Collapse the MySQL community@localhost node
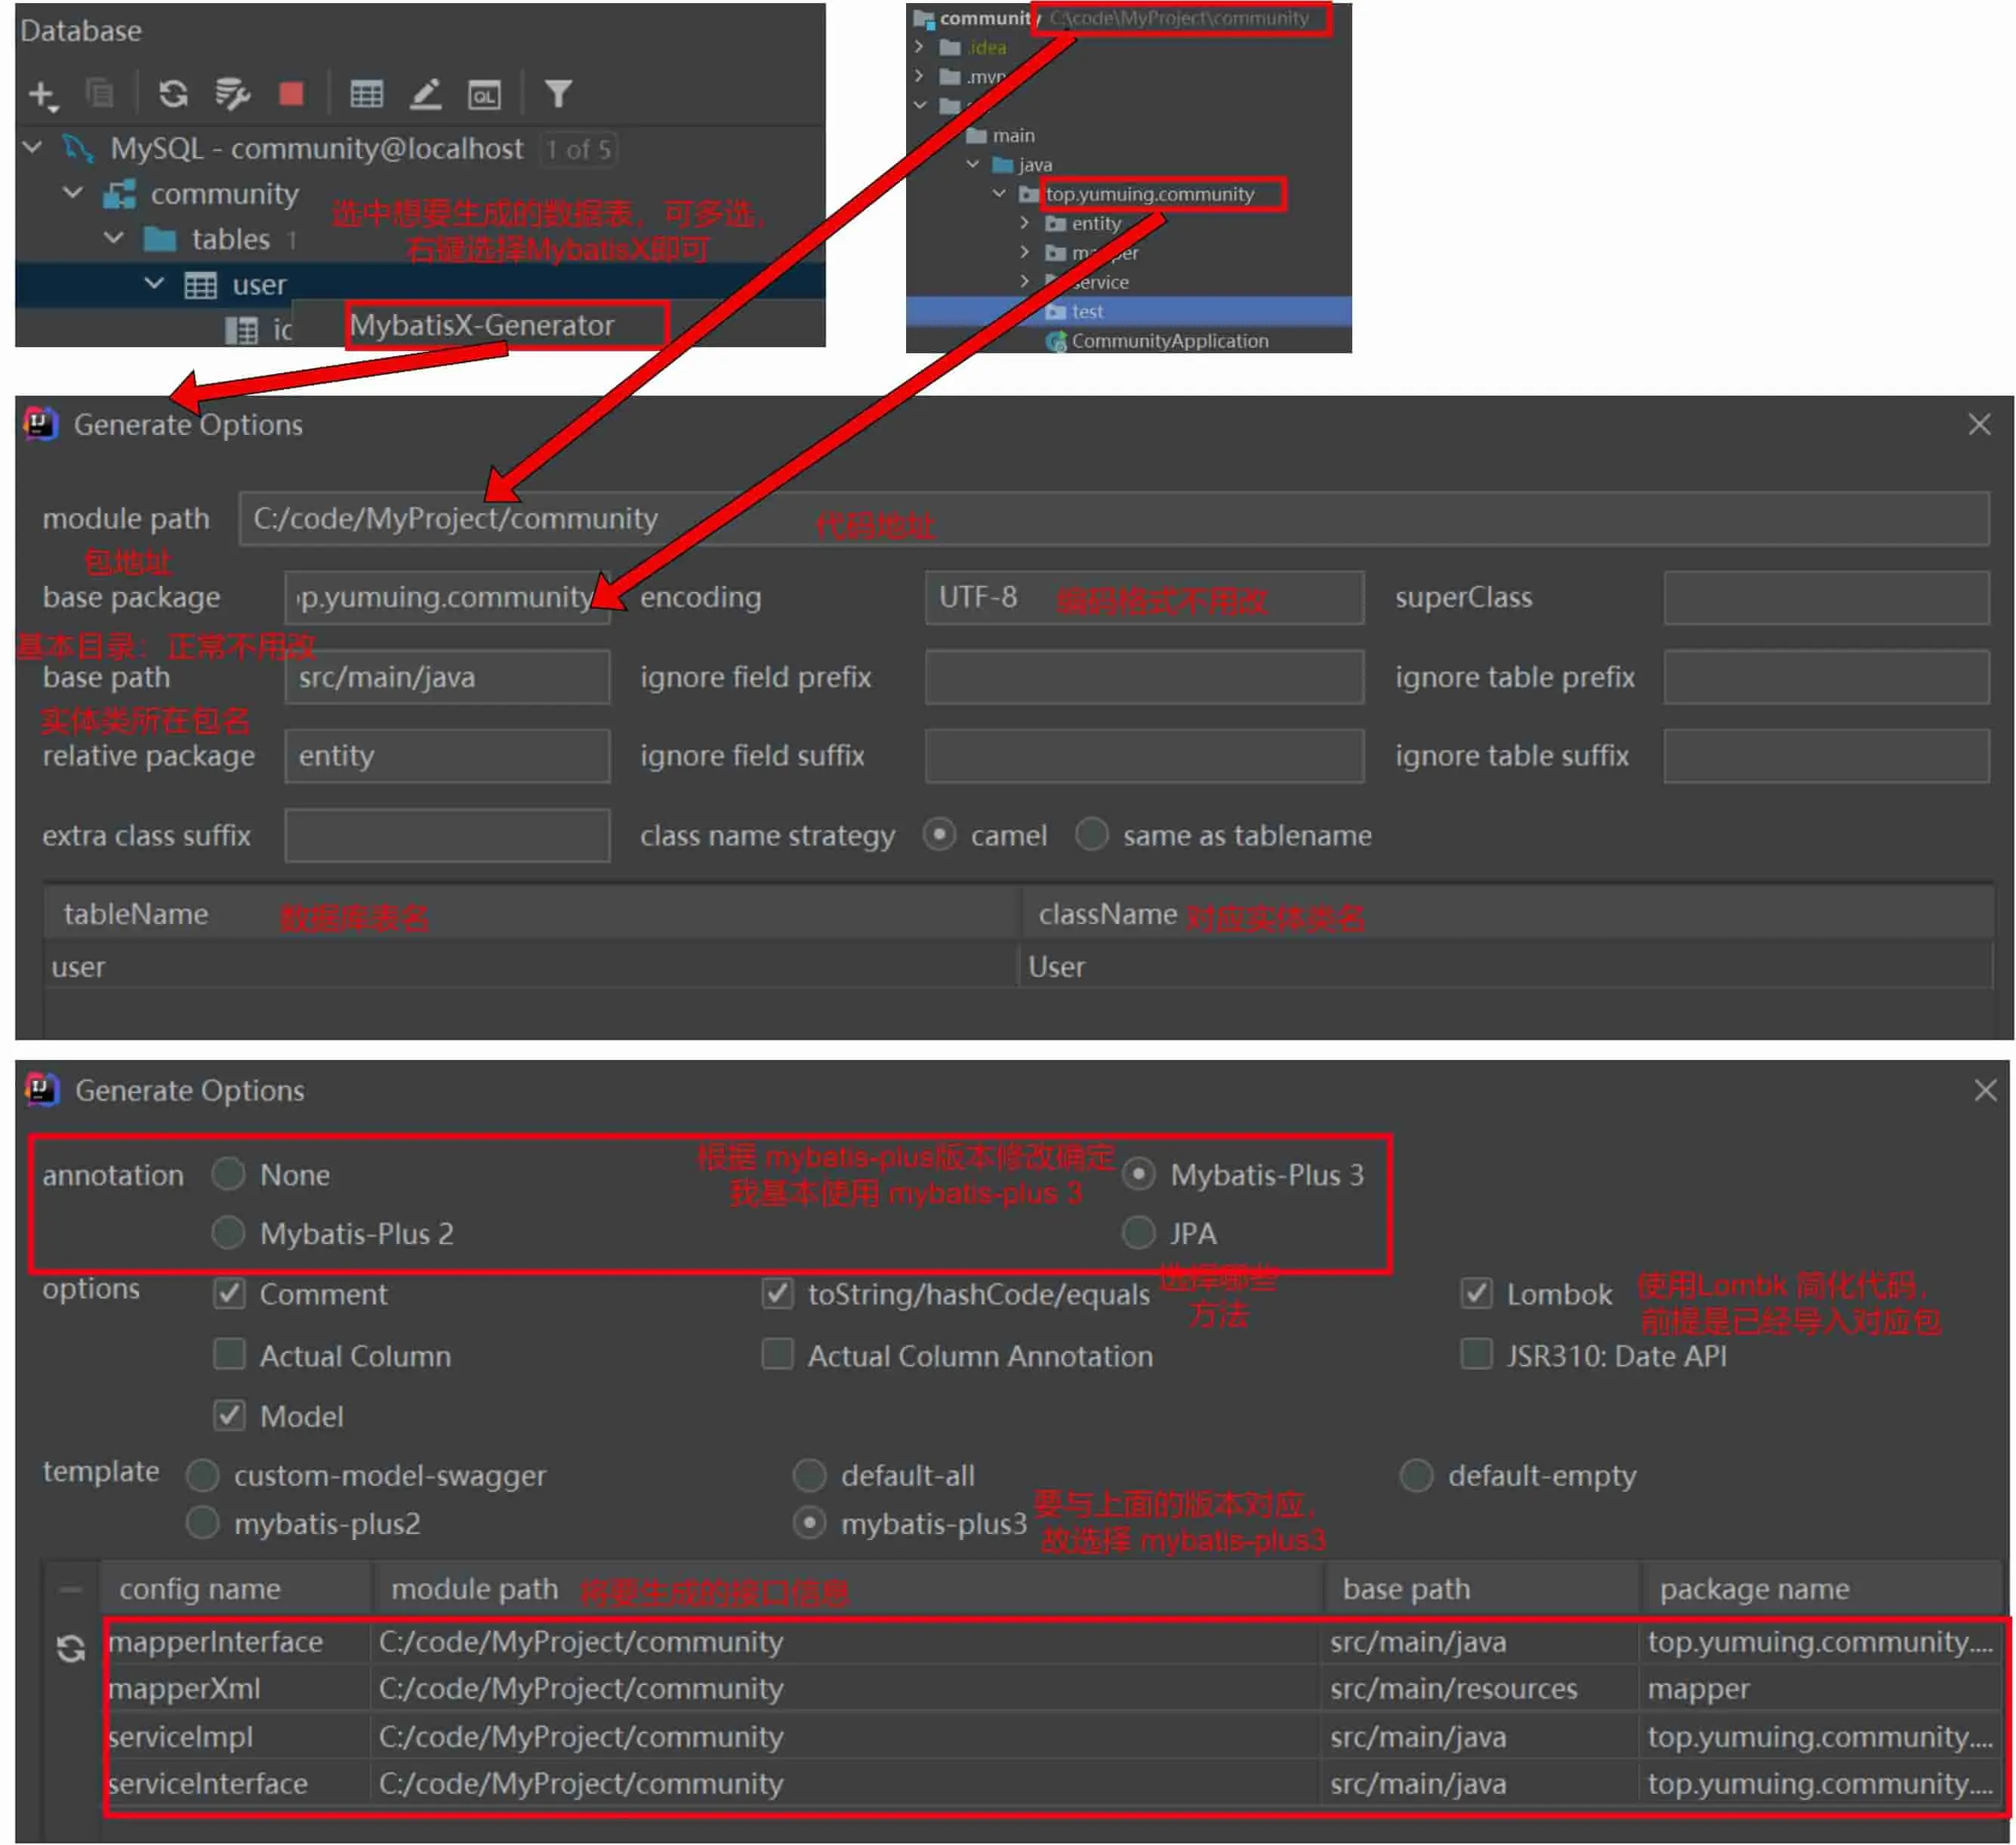Image resolution: width=2016 pixels, height=1845 pixels. coord(32,148)
